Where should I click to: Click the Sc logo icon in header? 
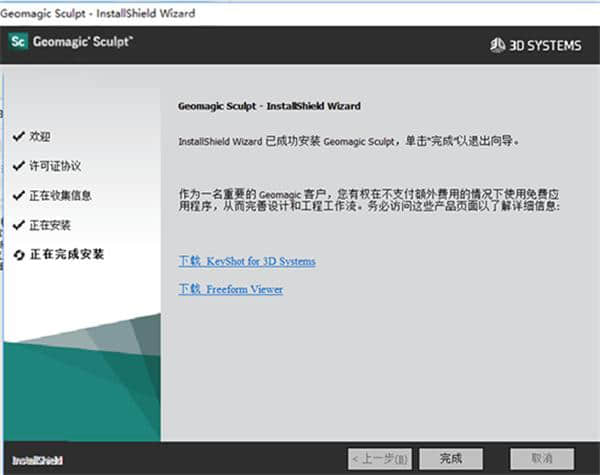pos(18,42)
